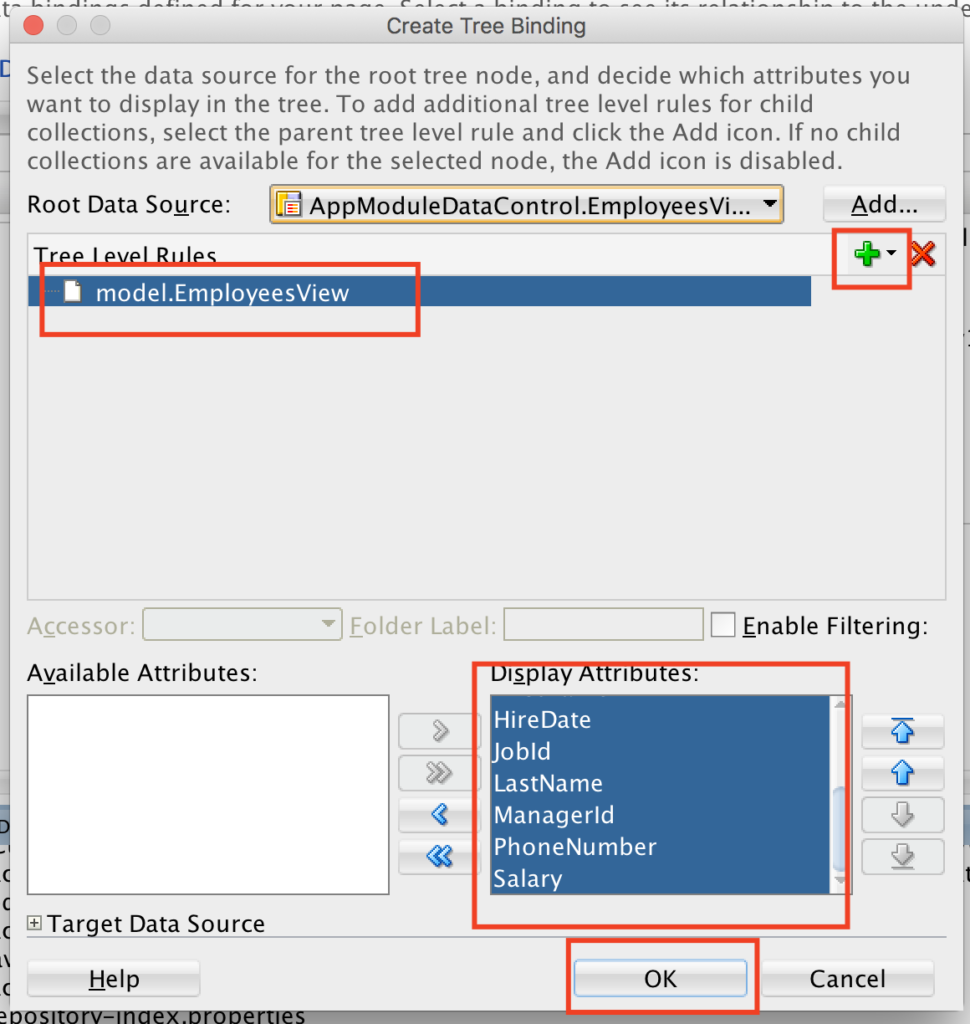Open Help for the dialog
The height and width of the screenshot is (1024, 970).
coord(112,978)
